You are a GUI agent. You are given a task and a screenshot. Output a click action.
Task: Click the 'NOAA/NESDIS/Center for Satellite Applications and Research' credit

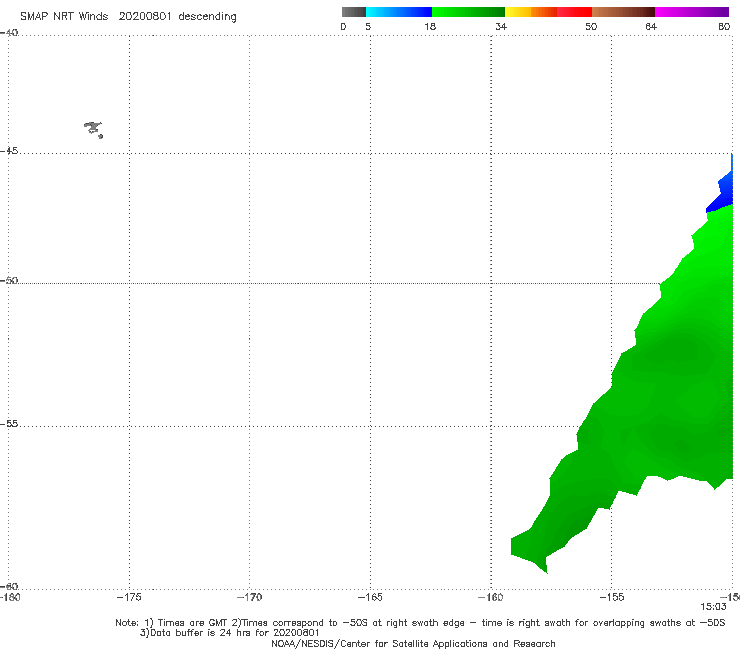click(413, 644)
